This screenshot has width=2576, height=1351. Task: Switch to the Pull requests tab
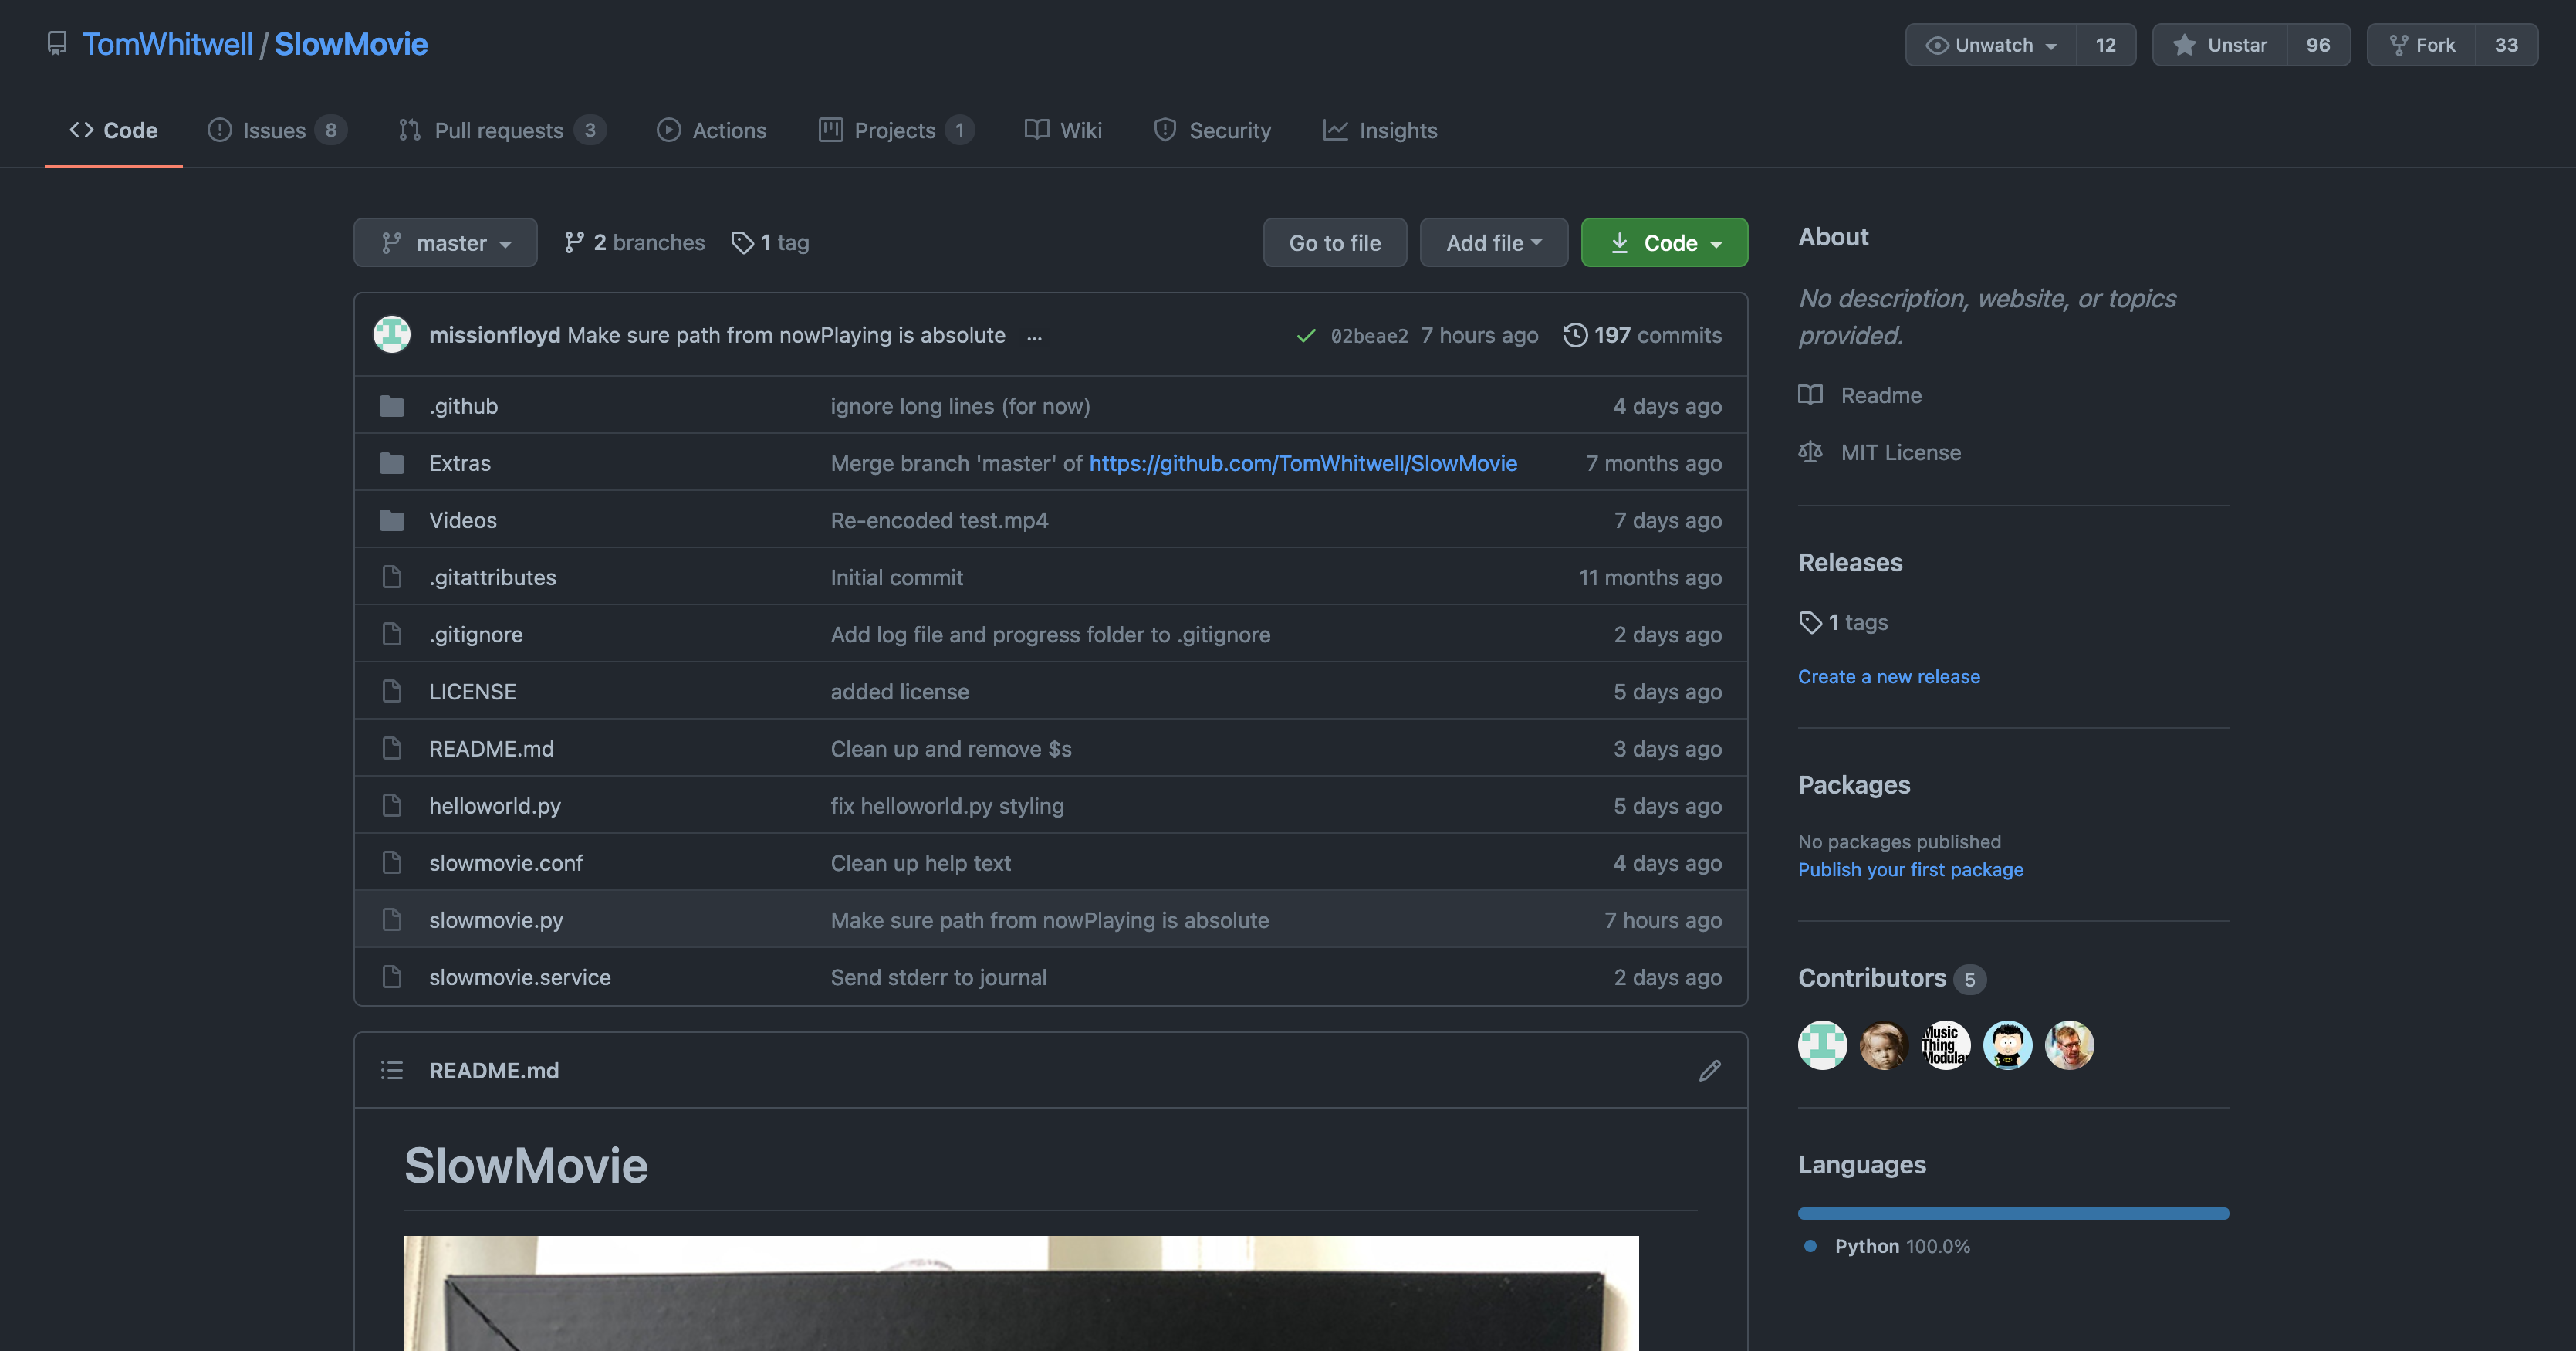pyautogui.click(x=498, y=130)
